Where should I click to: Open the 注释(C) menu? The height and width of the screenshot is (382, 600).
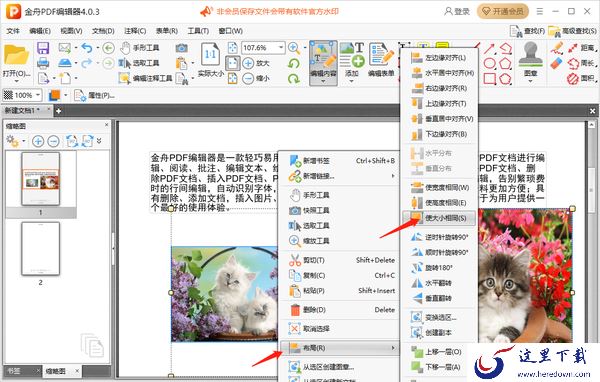coord(135,31)
